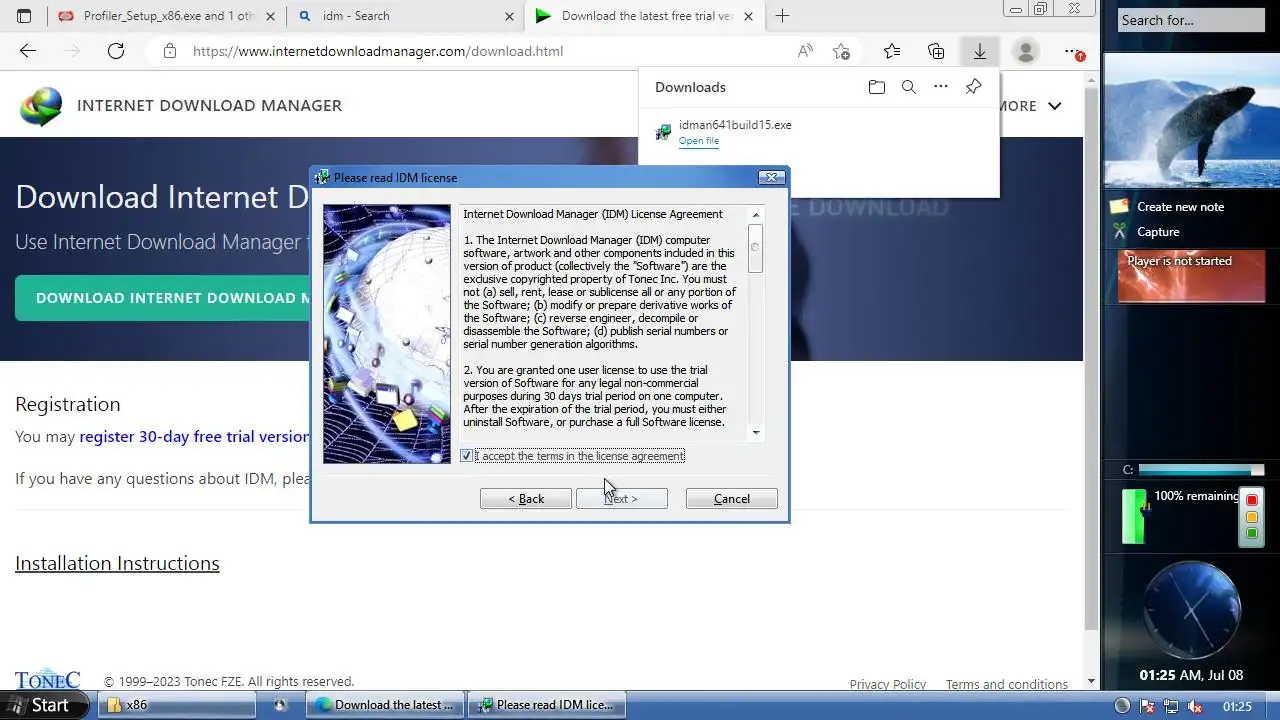Viewport: 1280px width, 720px height.
Task: Open the browser tab actions menu icon
Action: point(24,16)
